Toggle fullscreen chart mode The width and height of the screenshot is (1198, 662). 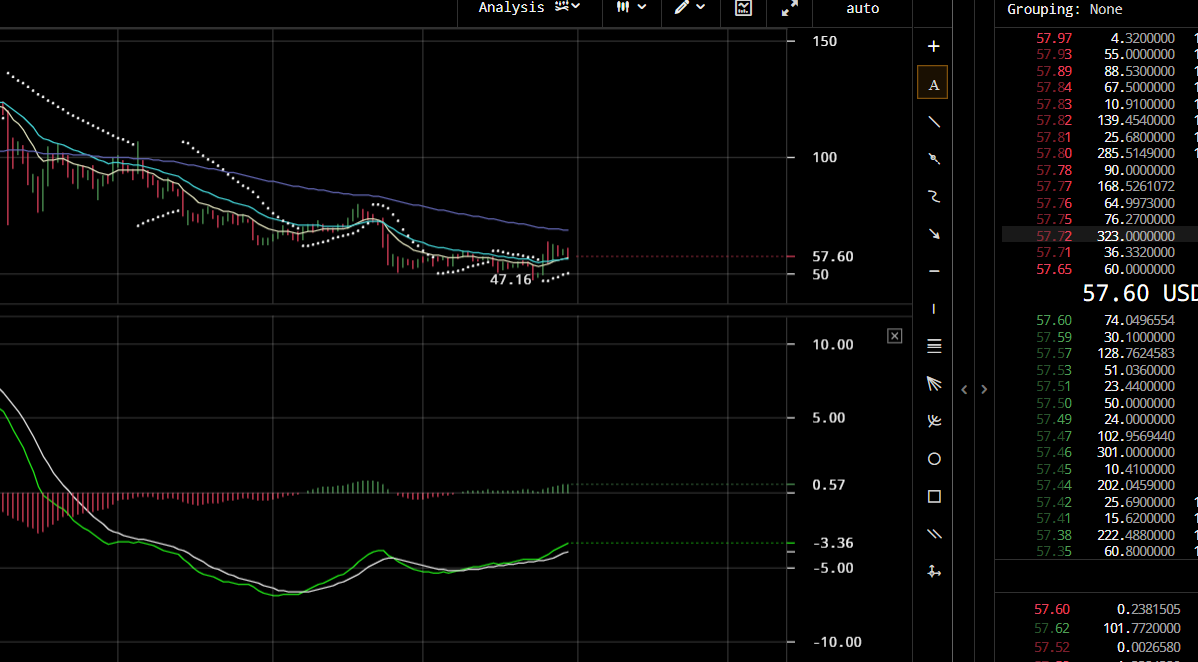coord(789,8)
